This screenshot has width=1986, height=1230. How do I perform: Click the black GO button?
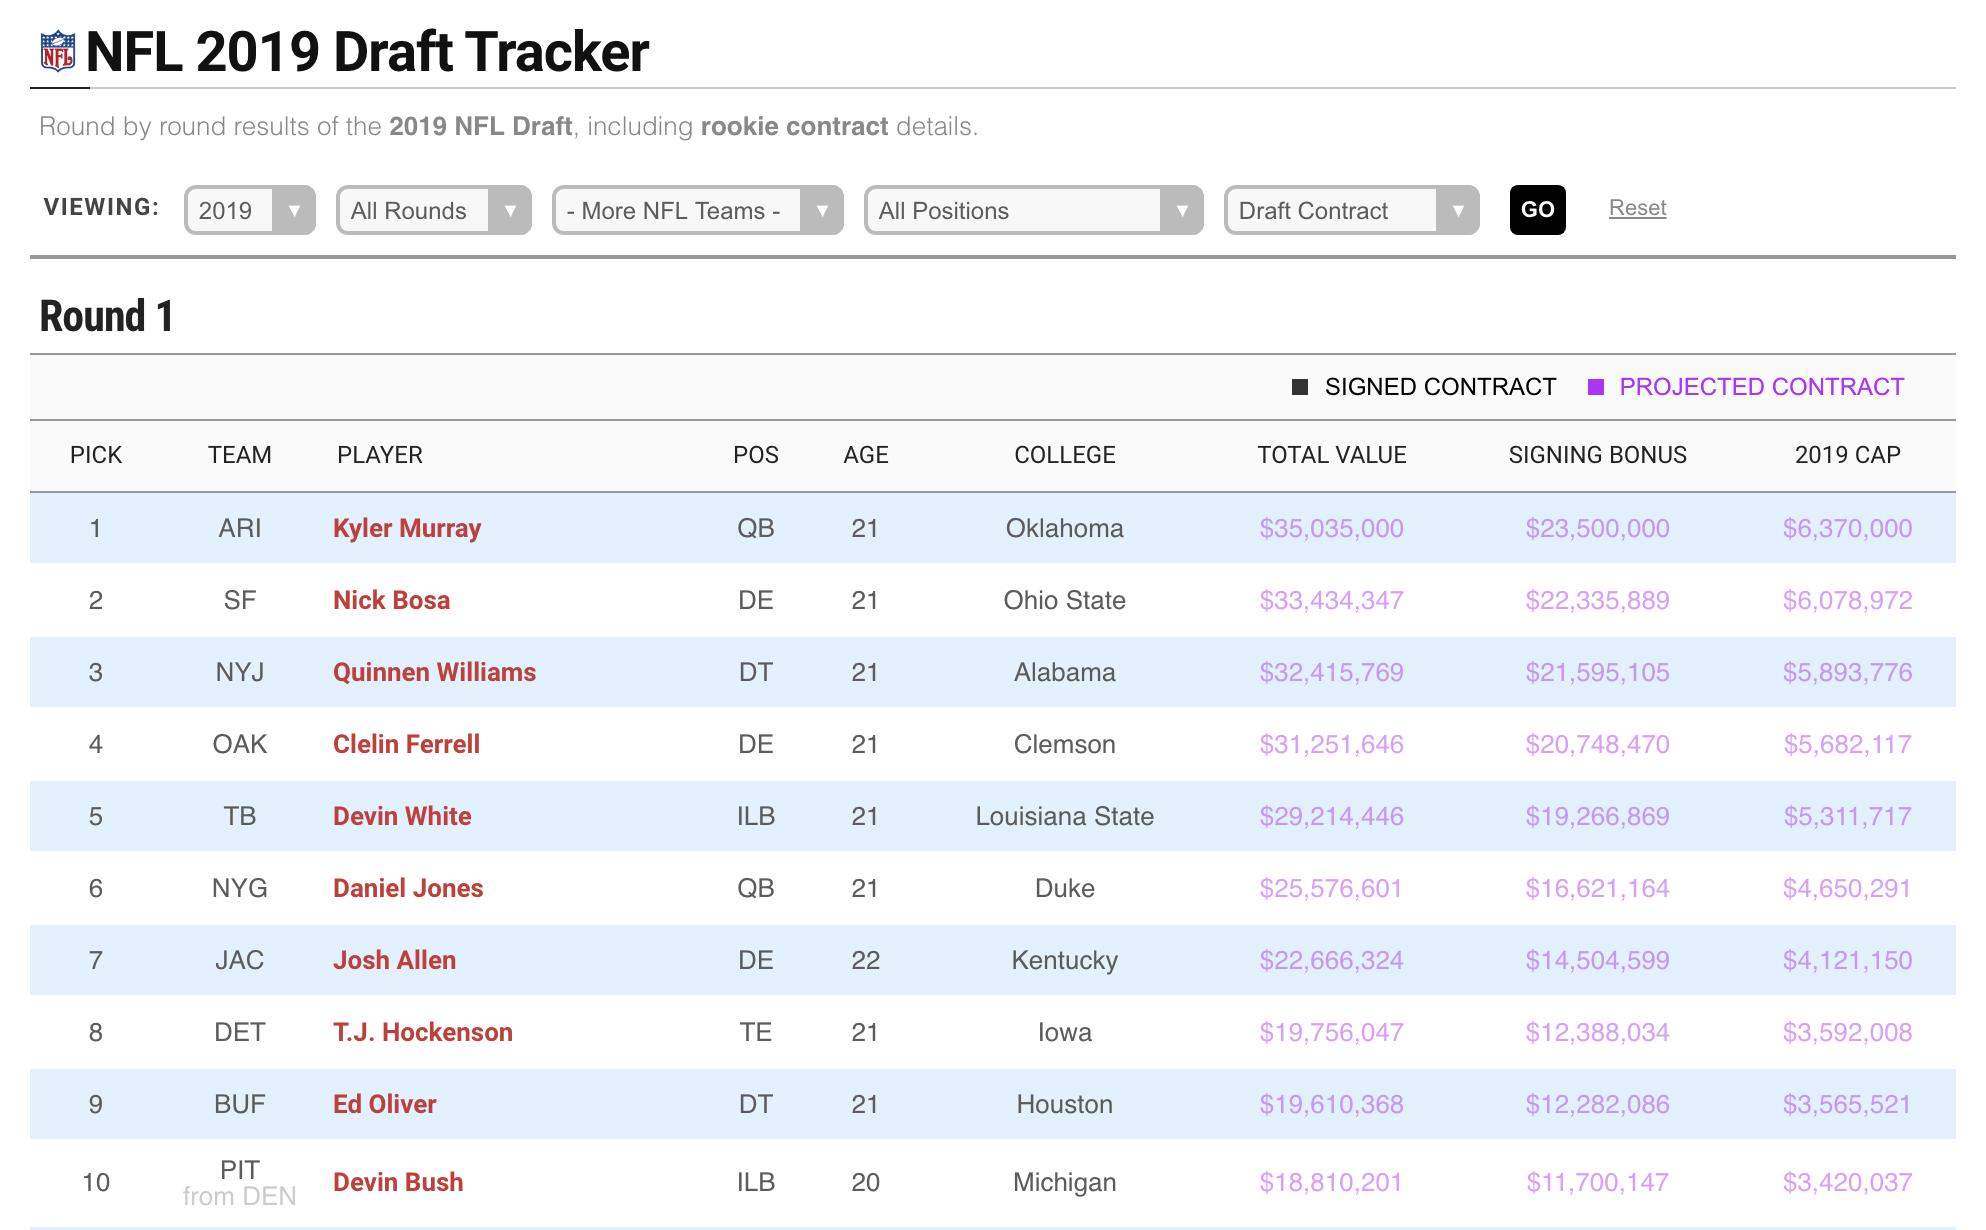tap(1538, 210)
